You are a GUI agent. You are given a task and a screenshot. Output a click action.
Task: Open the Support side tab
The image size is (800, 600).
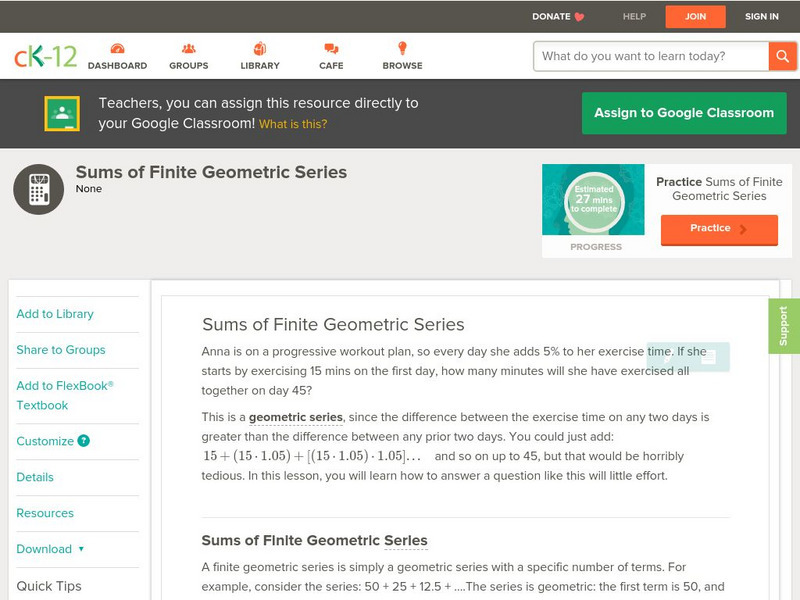784,326
